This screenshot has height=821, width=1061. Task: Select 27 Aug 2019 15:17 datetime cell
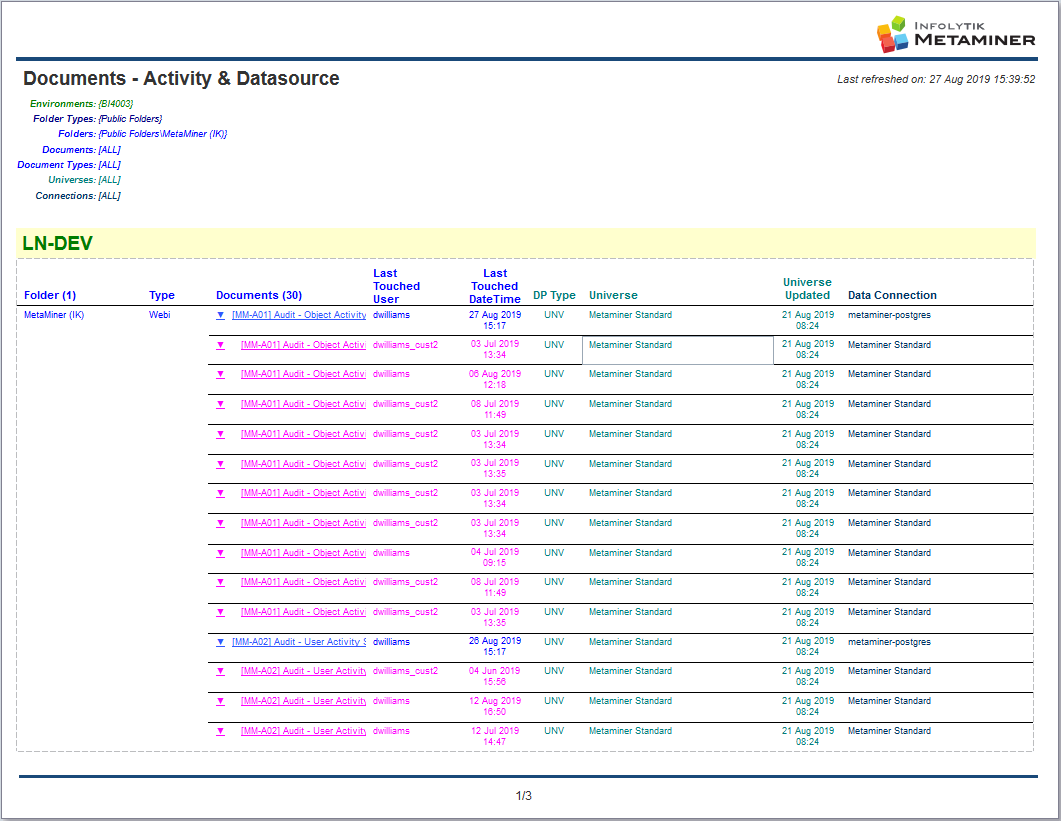[495, 320]
